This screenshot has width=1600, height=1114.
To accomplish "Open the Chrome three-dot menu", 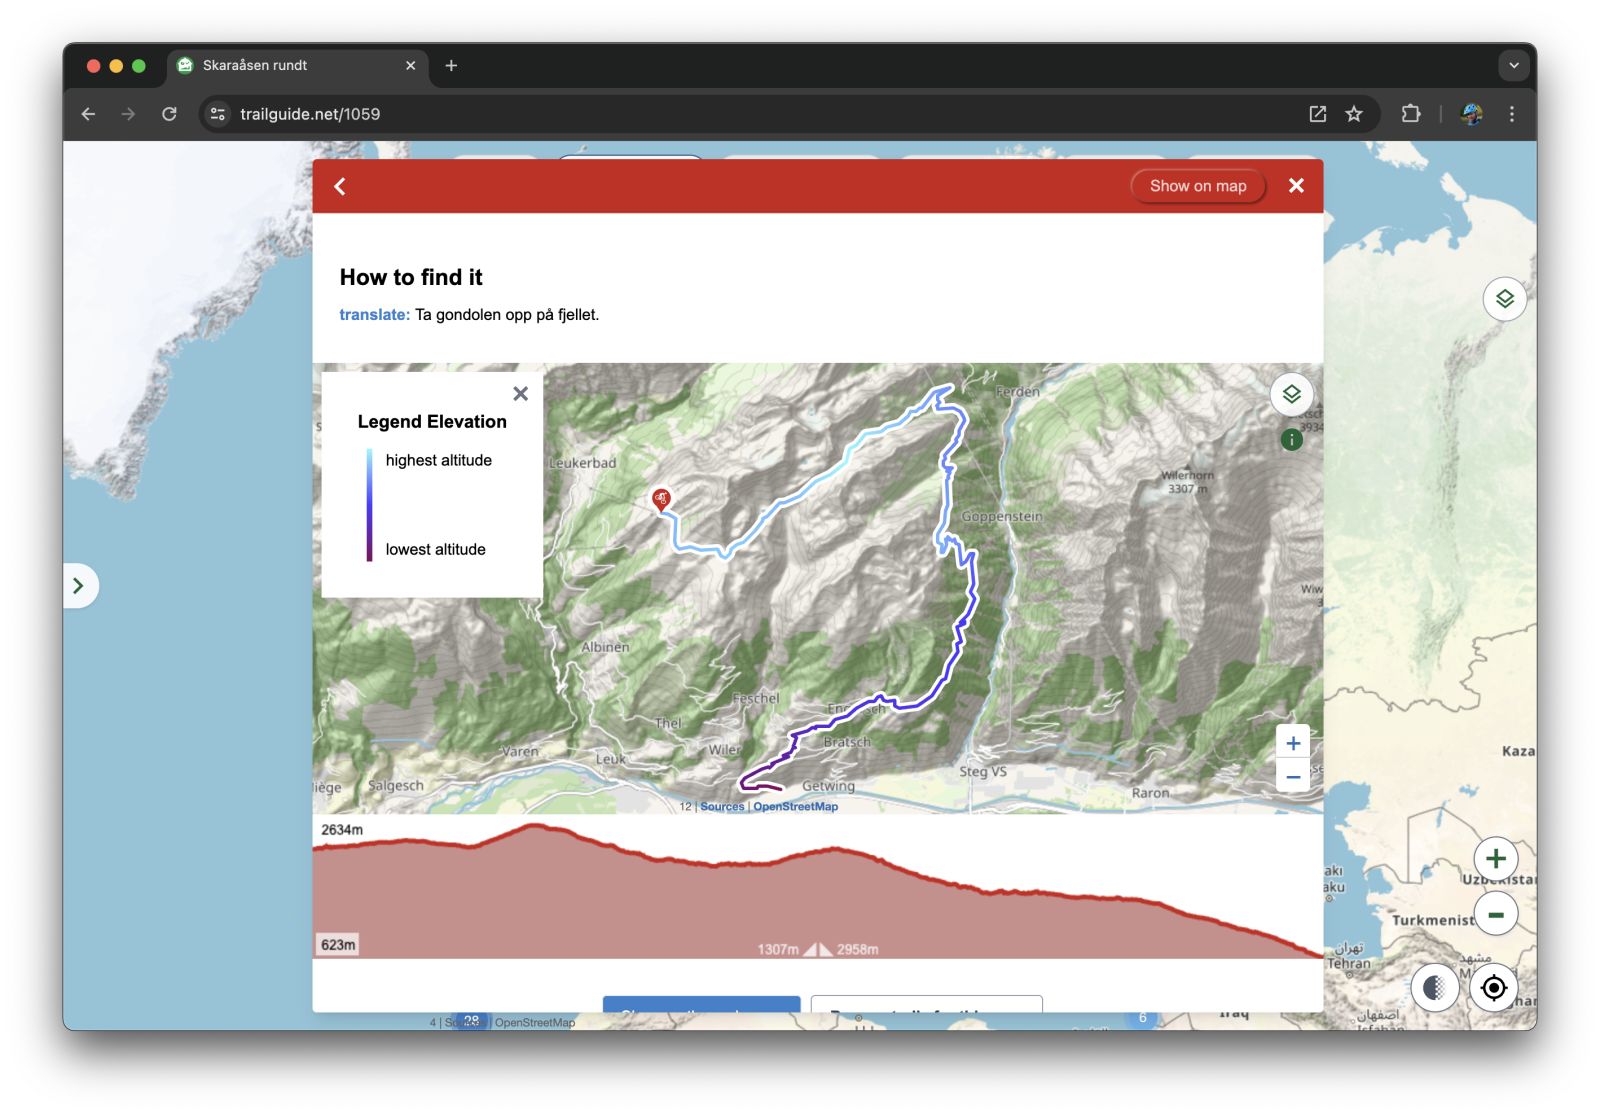I will coord(1512,114).
